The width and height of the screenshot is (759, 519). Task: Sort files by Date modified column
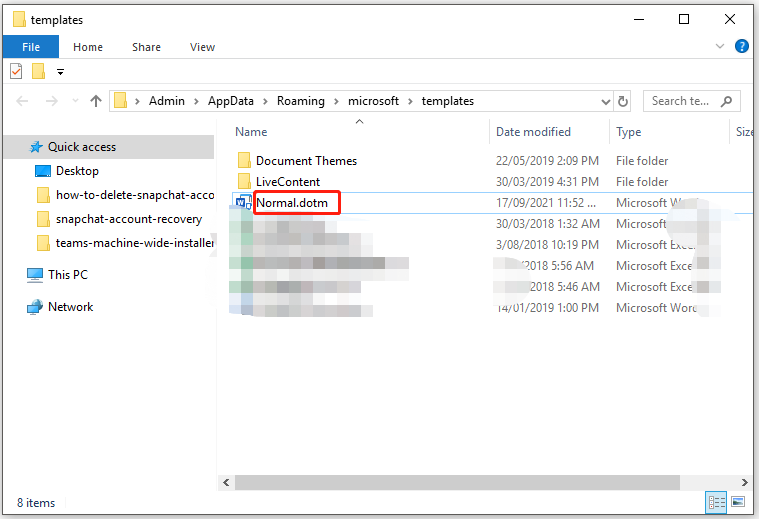533,132
